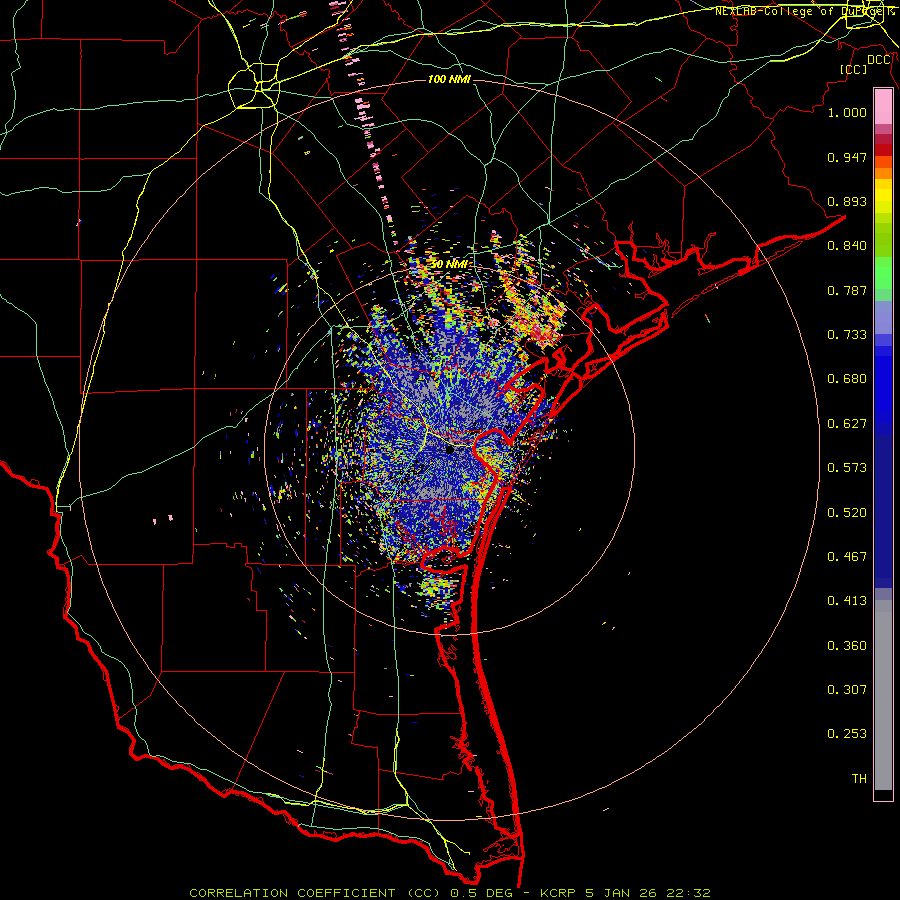Viewport: 900px width, 900px height.
Task: Click the 100 NMI range ring label
Action: pyautogui.click(x=449, y=79)
